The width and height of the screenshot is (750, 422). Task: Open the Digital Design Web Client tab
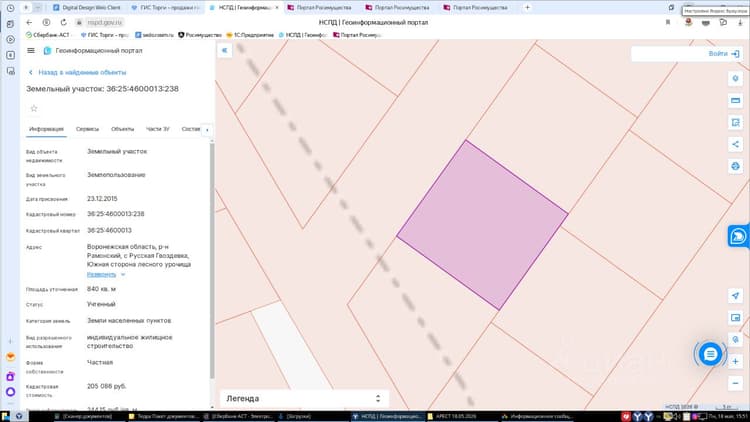click(x=87, y=8)
